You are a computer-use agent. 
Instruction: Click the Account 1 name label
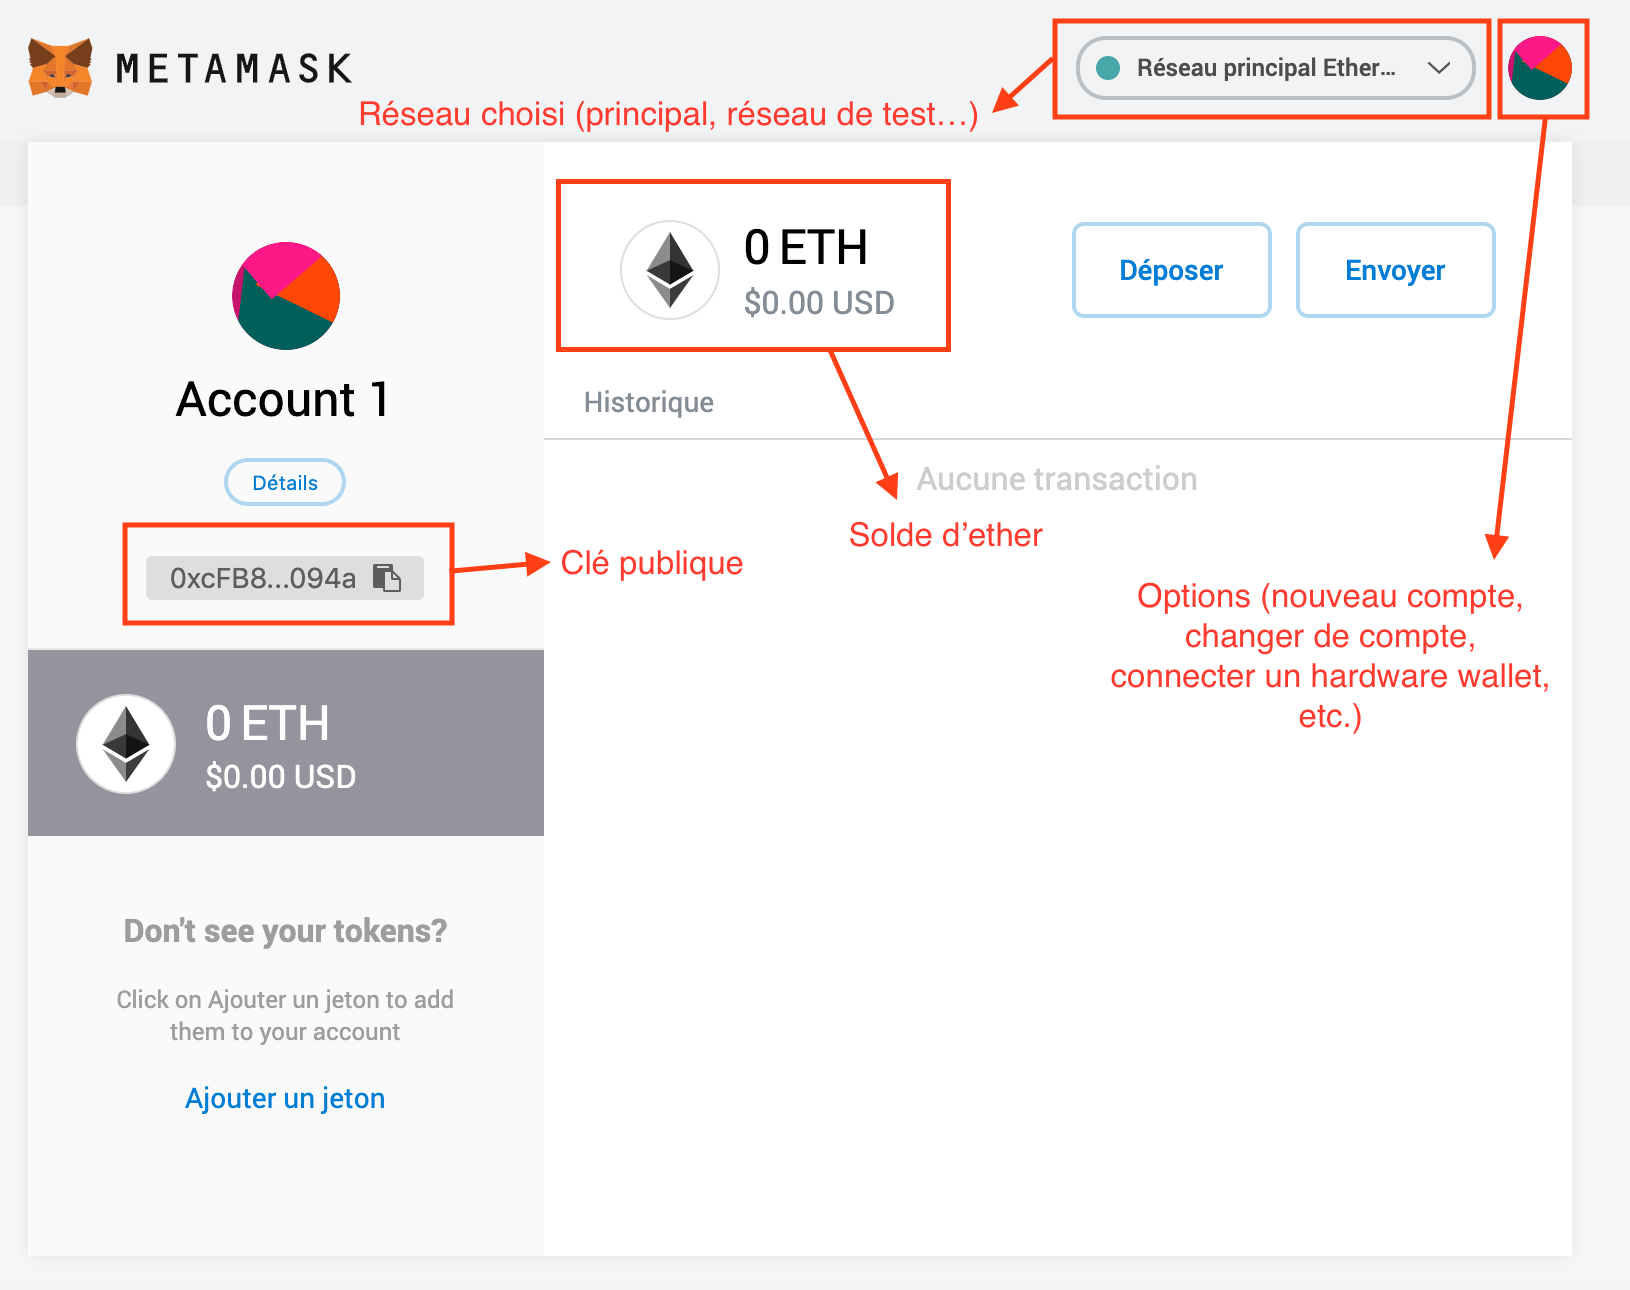click(x=283, y=400)
